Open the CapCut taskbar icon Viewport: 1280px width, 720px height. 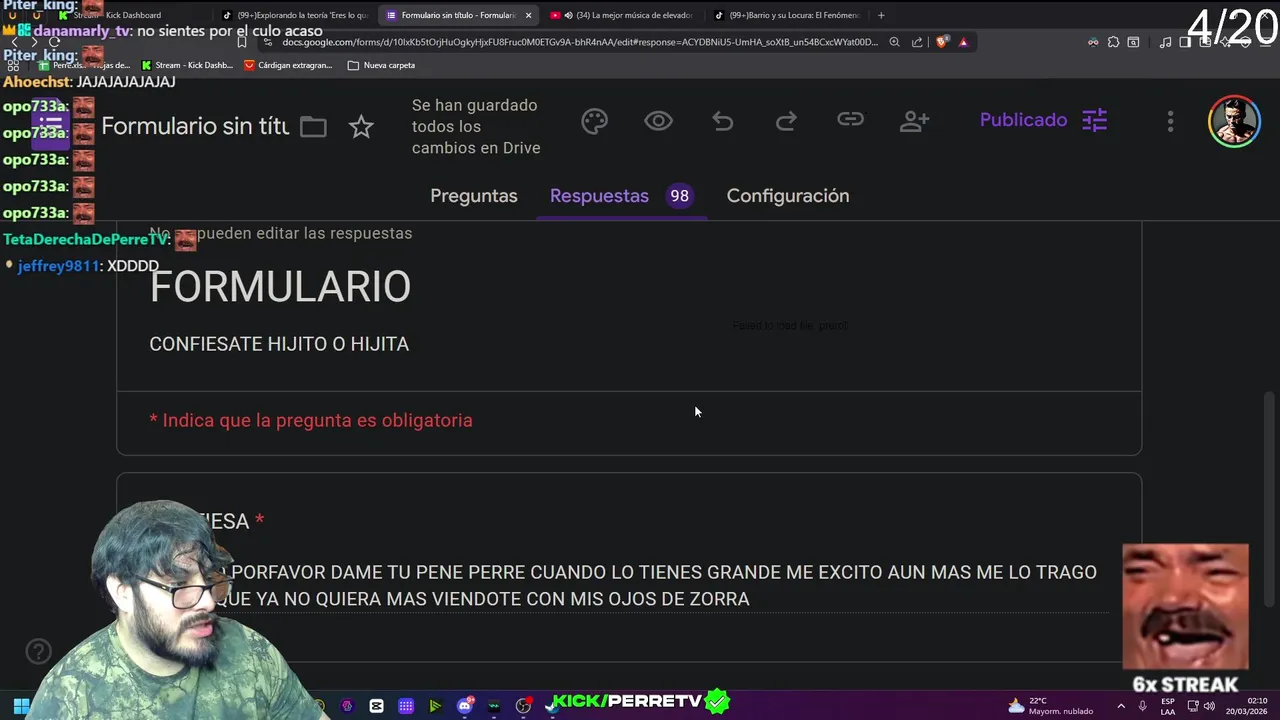(x=376, y=706)
